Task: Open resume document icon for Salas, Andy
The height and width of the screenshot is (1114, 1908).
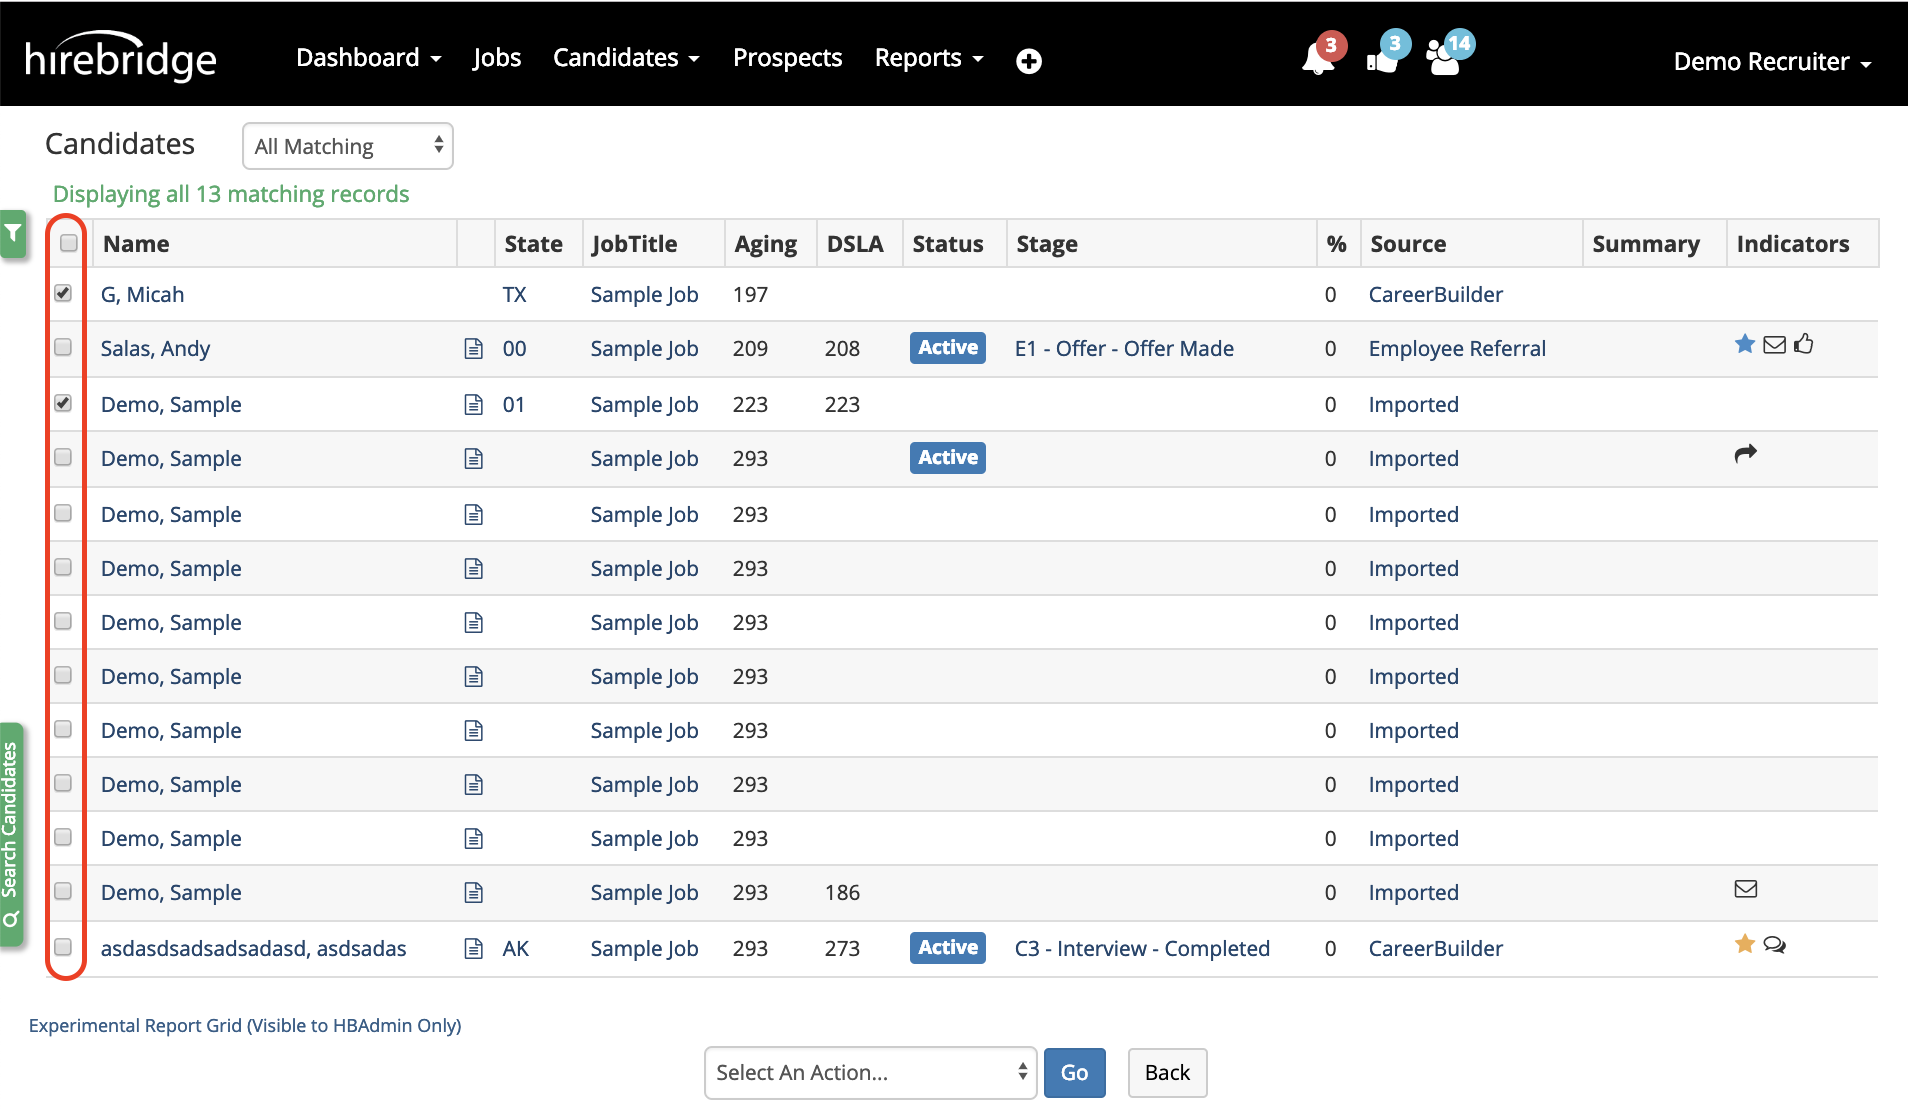Action: click(x=474, y=349)
